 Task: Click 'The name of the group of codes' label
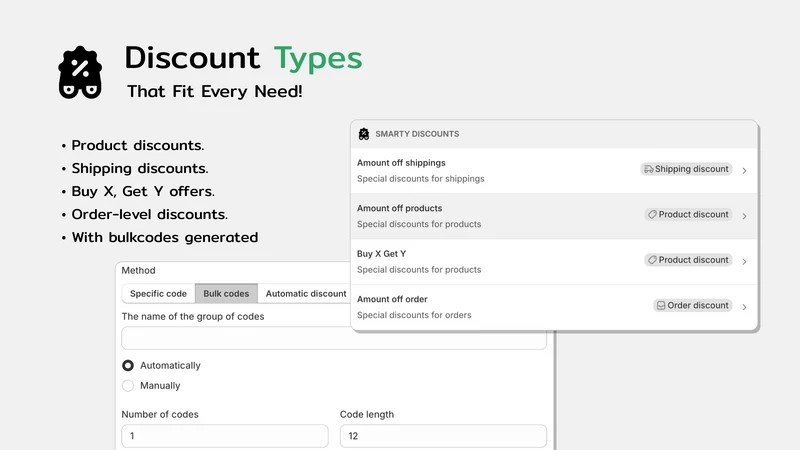[193, 316]
